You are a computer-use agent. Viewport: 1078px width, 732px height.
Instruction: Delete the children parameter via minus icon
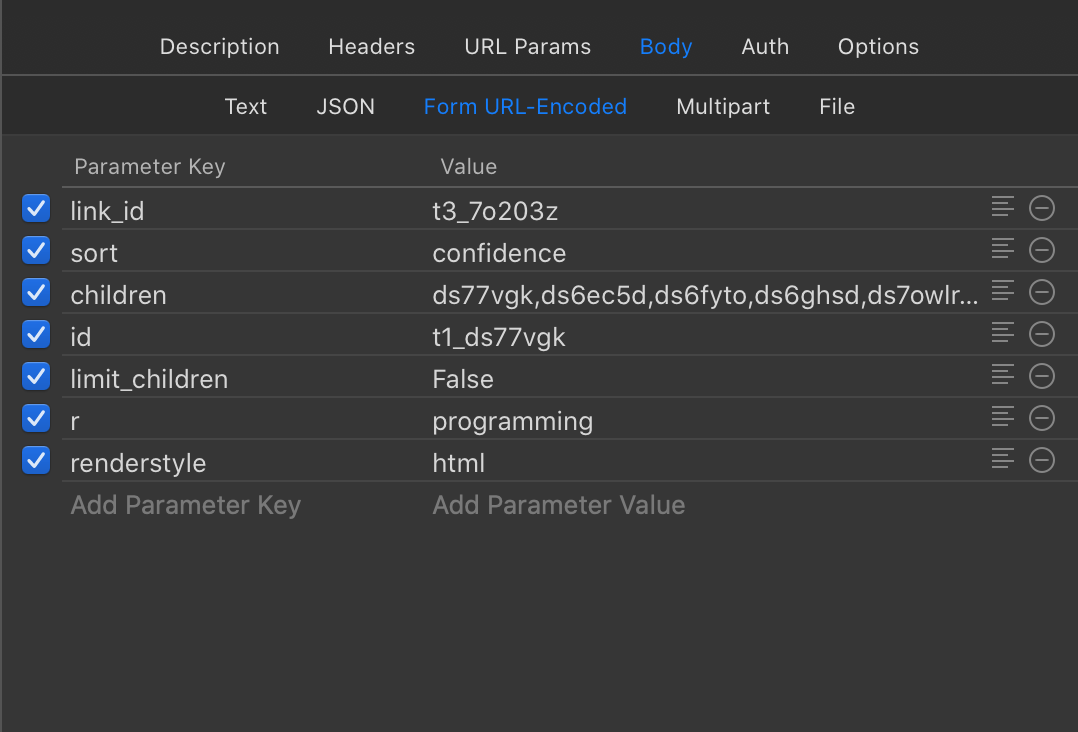tap(1042, 292)
